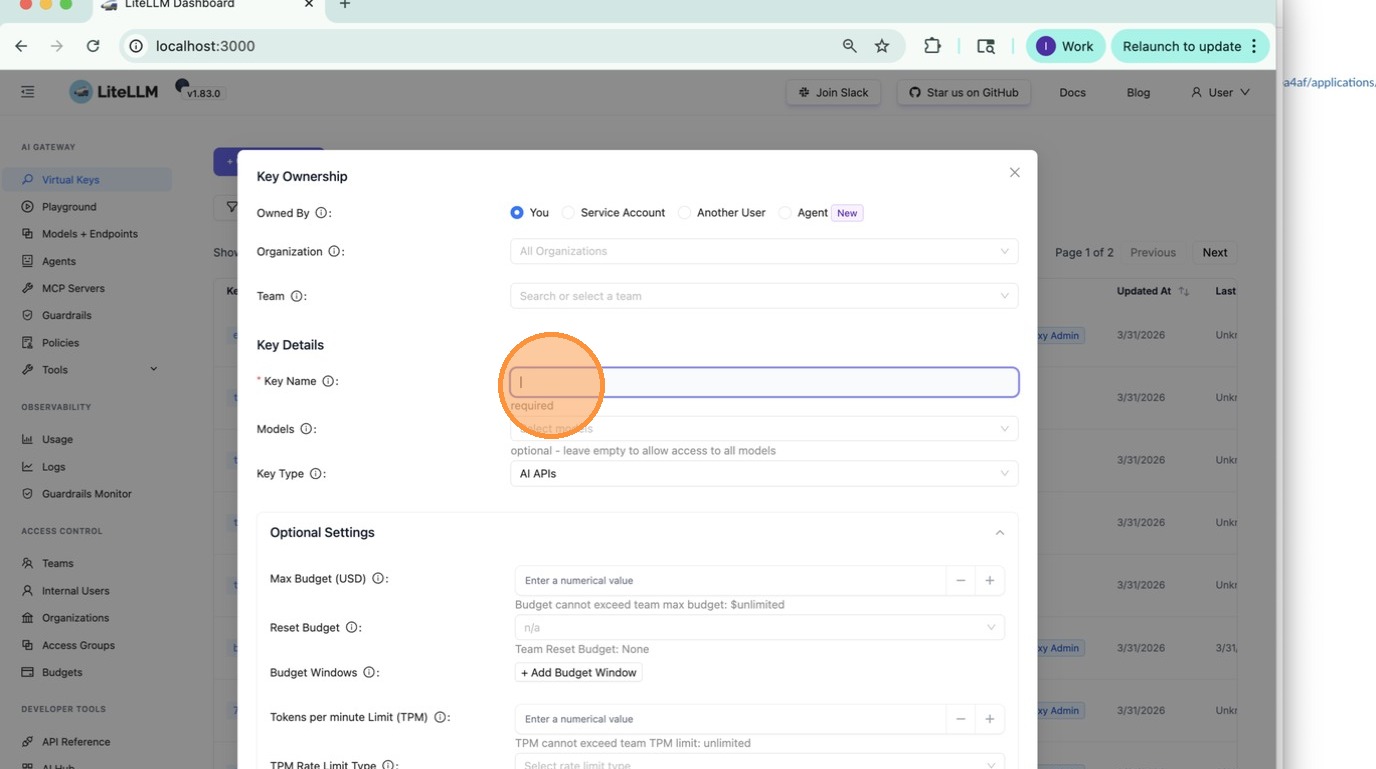Click info icon next to Reset Budget
This screenshot has height=769, width=1376.
(x=352, y=627)
